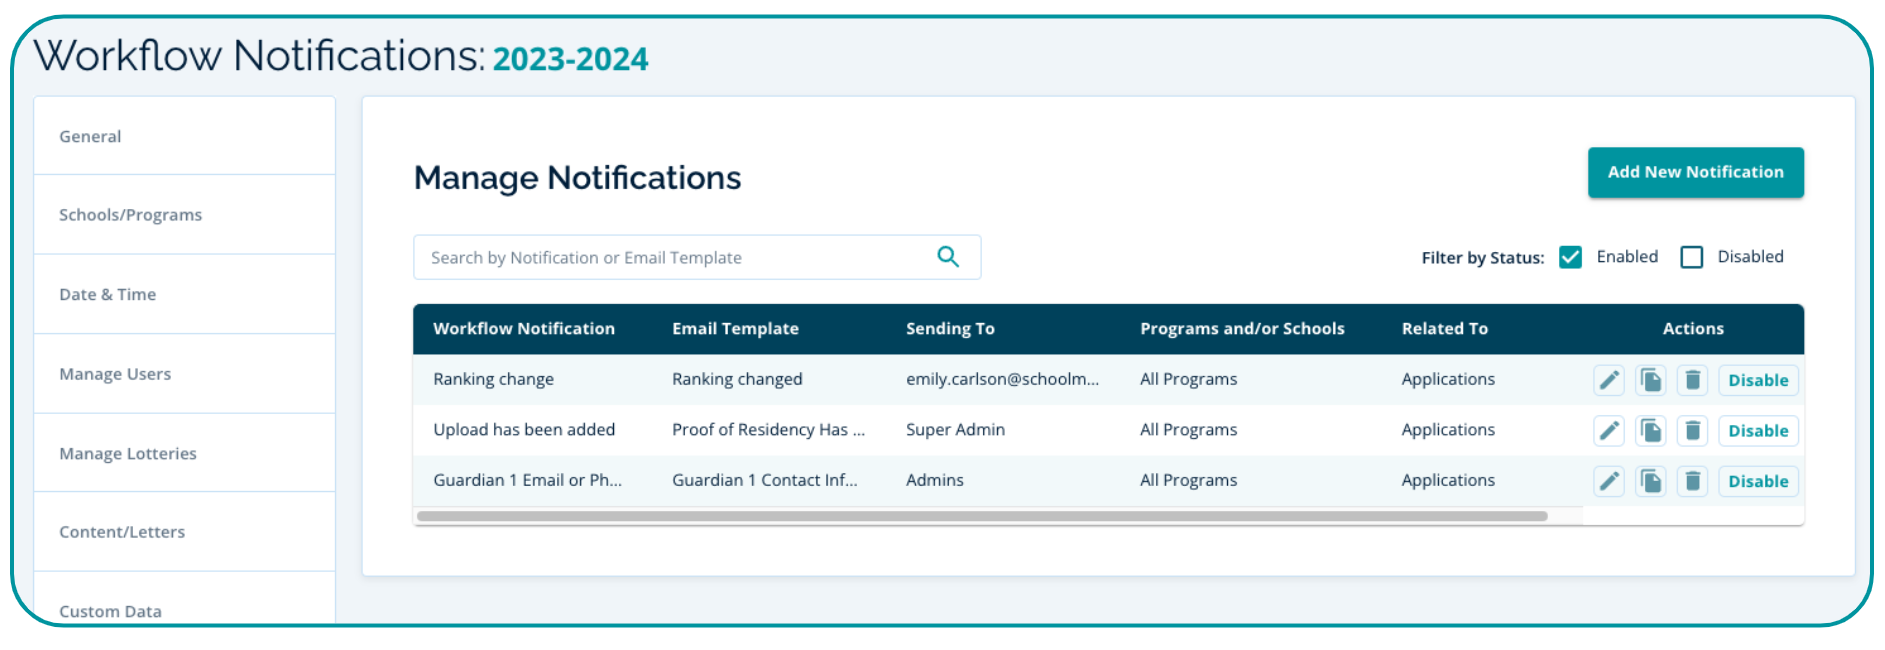Delete the Ranking change notification
Screen dimensions: 1885x650
pyautogui.click(x=1692, y=380)
